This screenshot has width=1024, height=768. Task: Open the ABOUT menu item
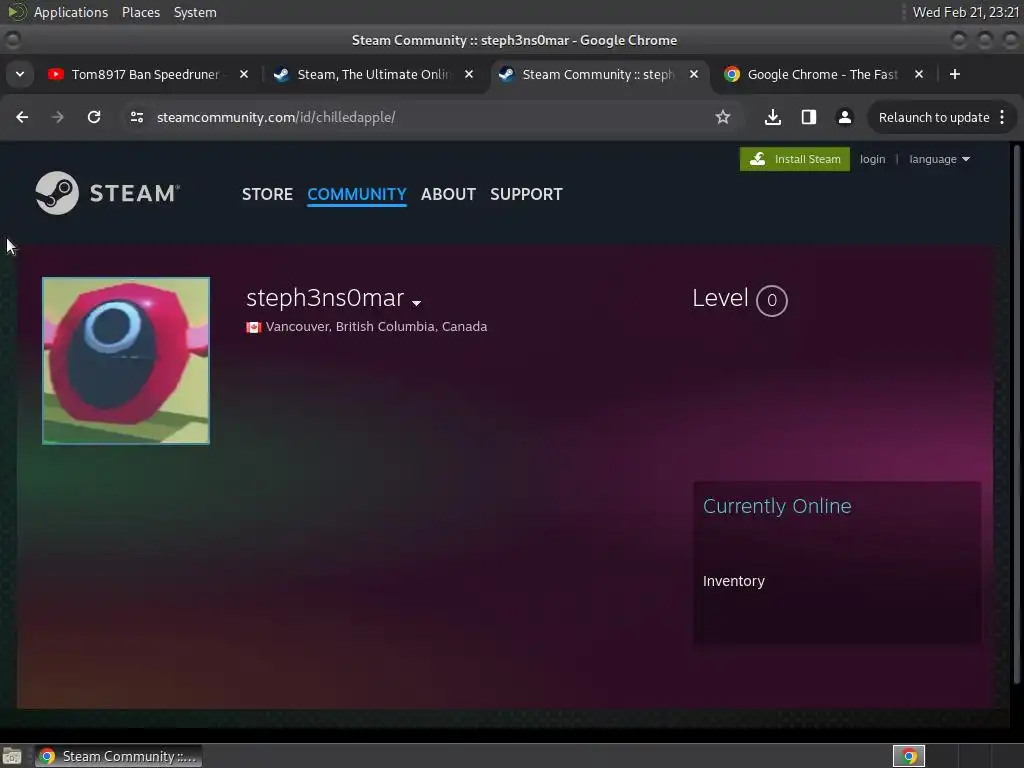448,194
